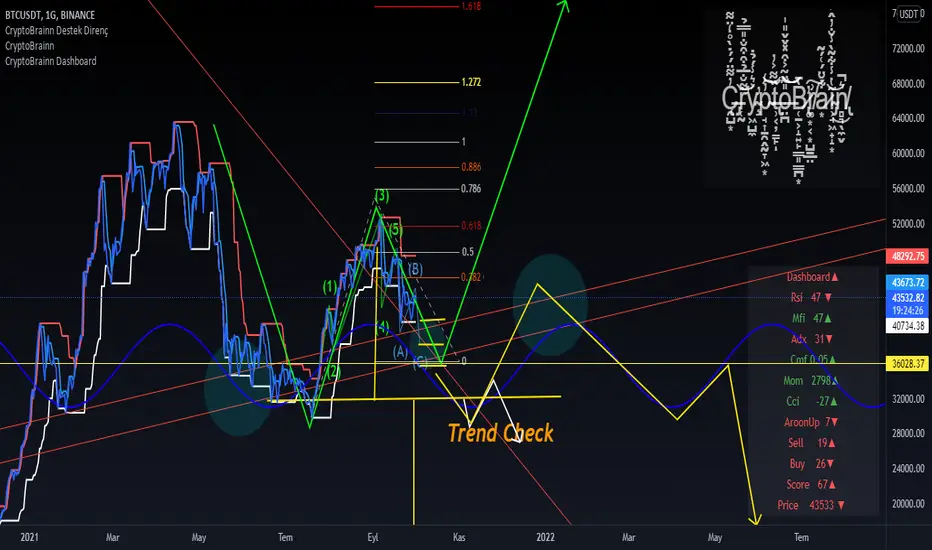Select the Adx 31 dashboard row
The height and width of the screenshot is (550, 932).
coord(812,339)
